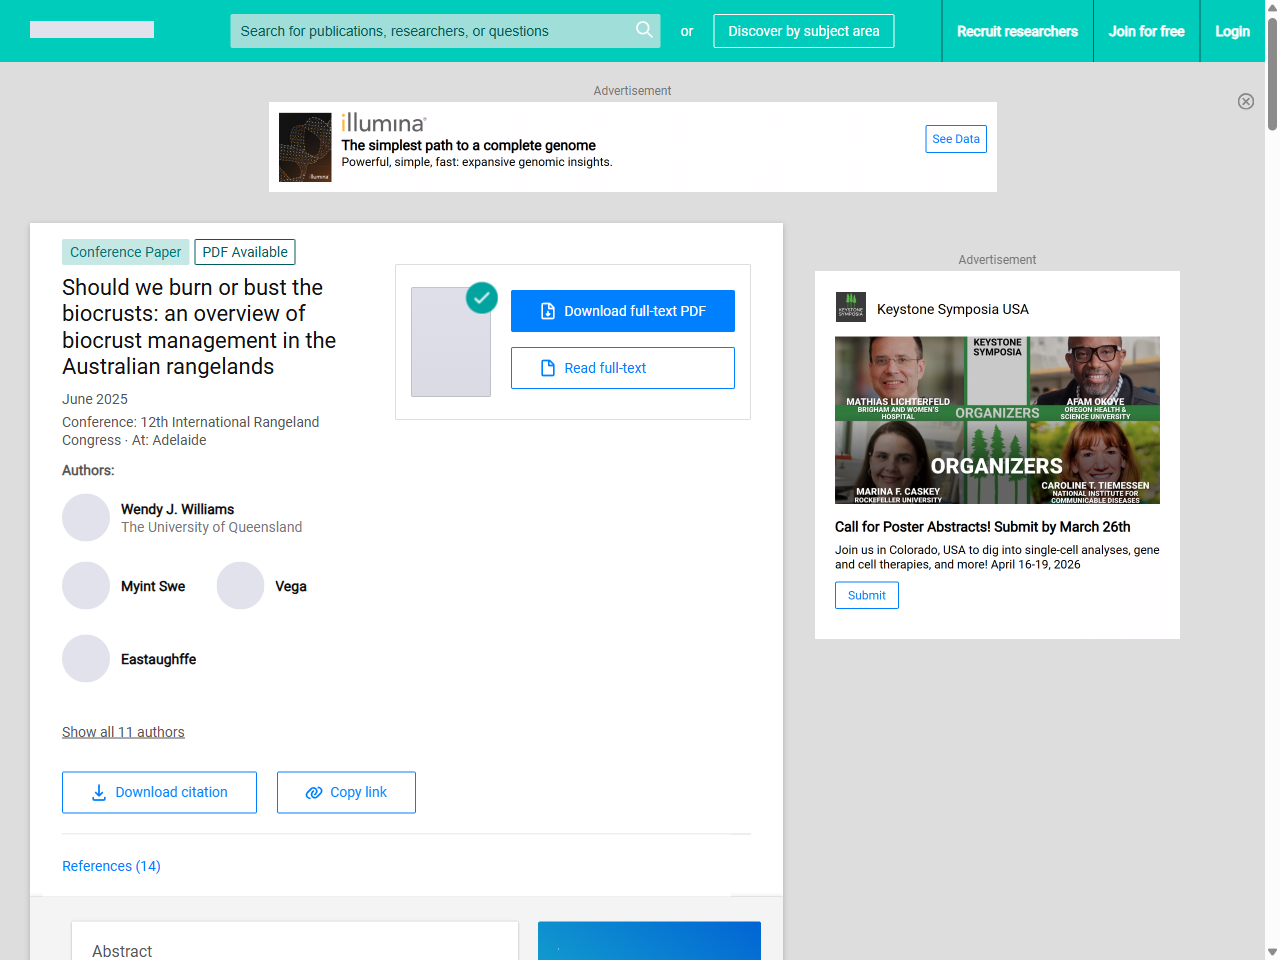Image resolution: width=1280 pixels, height=960 pixels.
Task: Download the full-text PDF
Action: pyautogui.click(x=622, y=311)
